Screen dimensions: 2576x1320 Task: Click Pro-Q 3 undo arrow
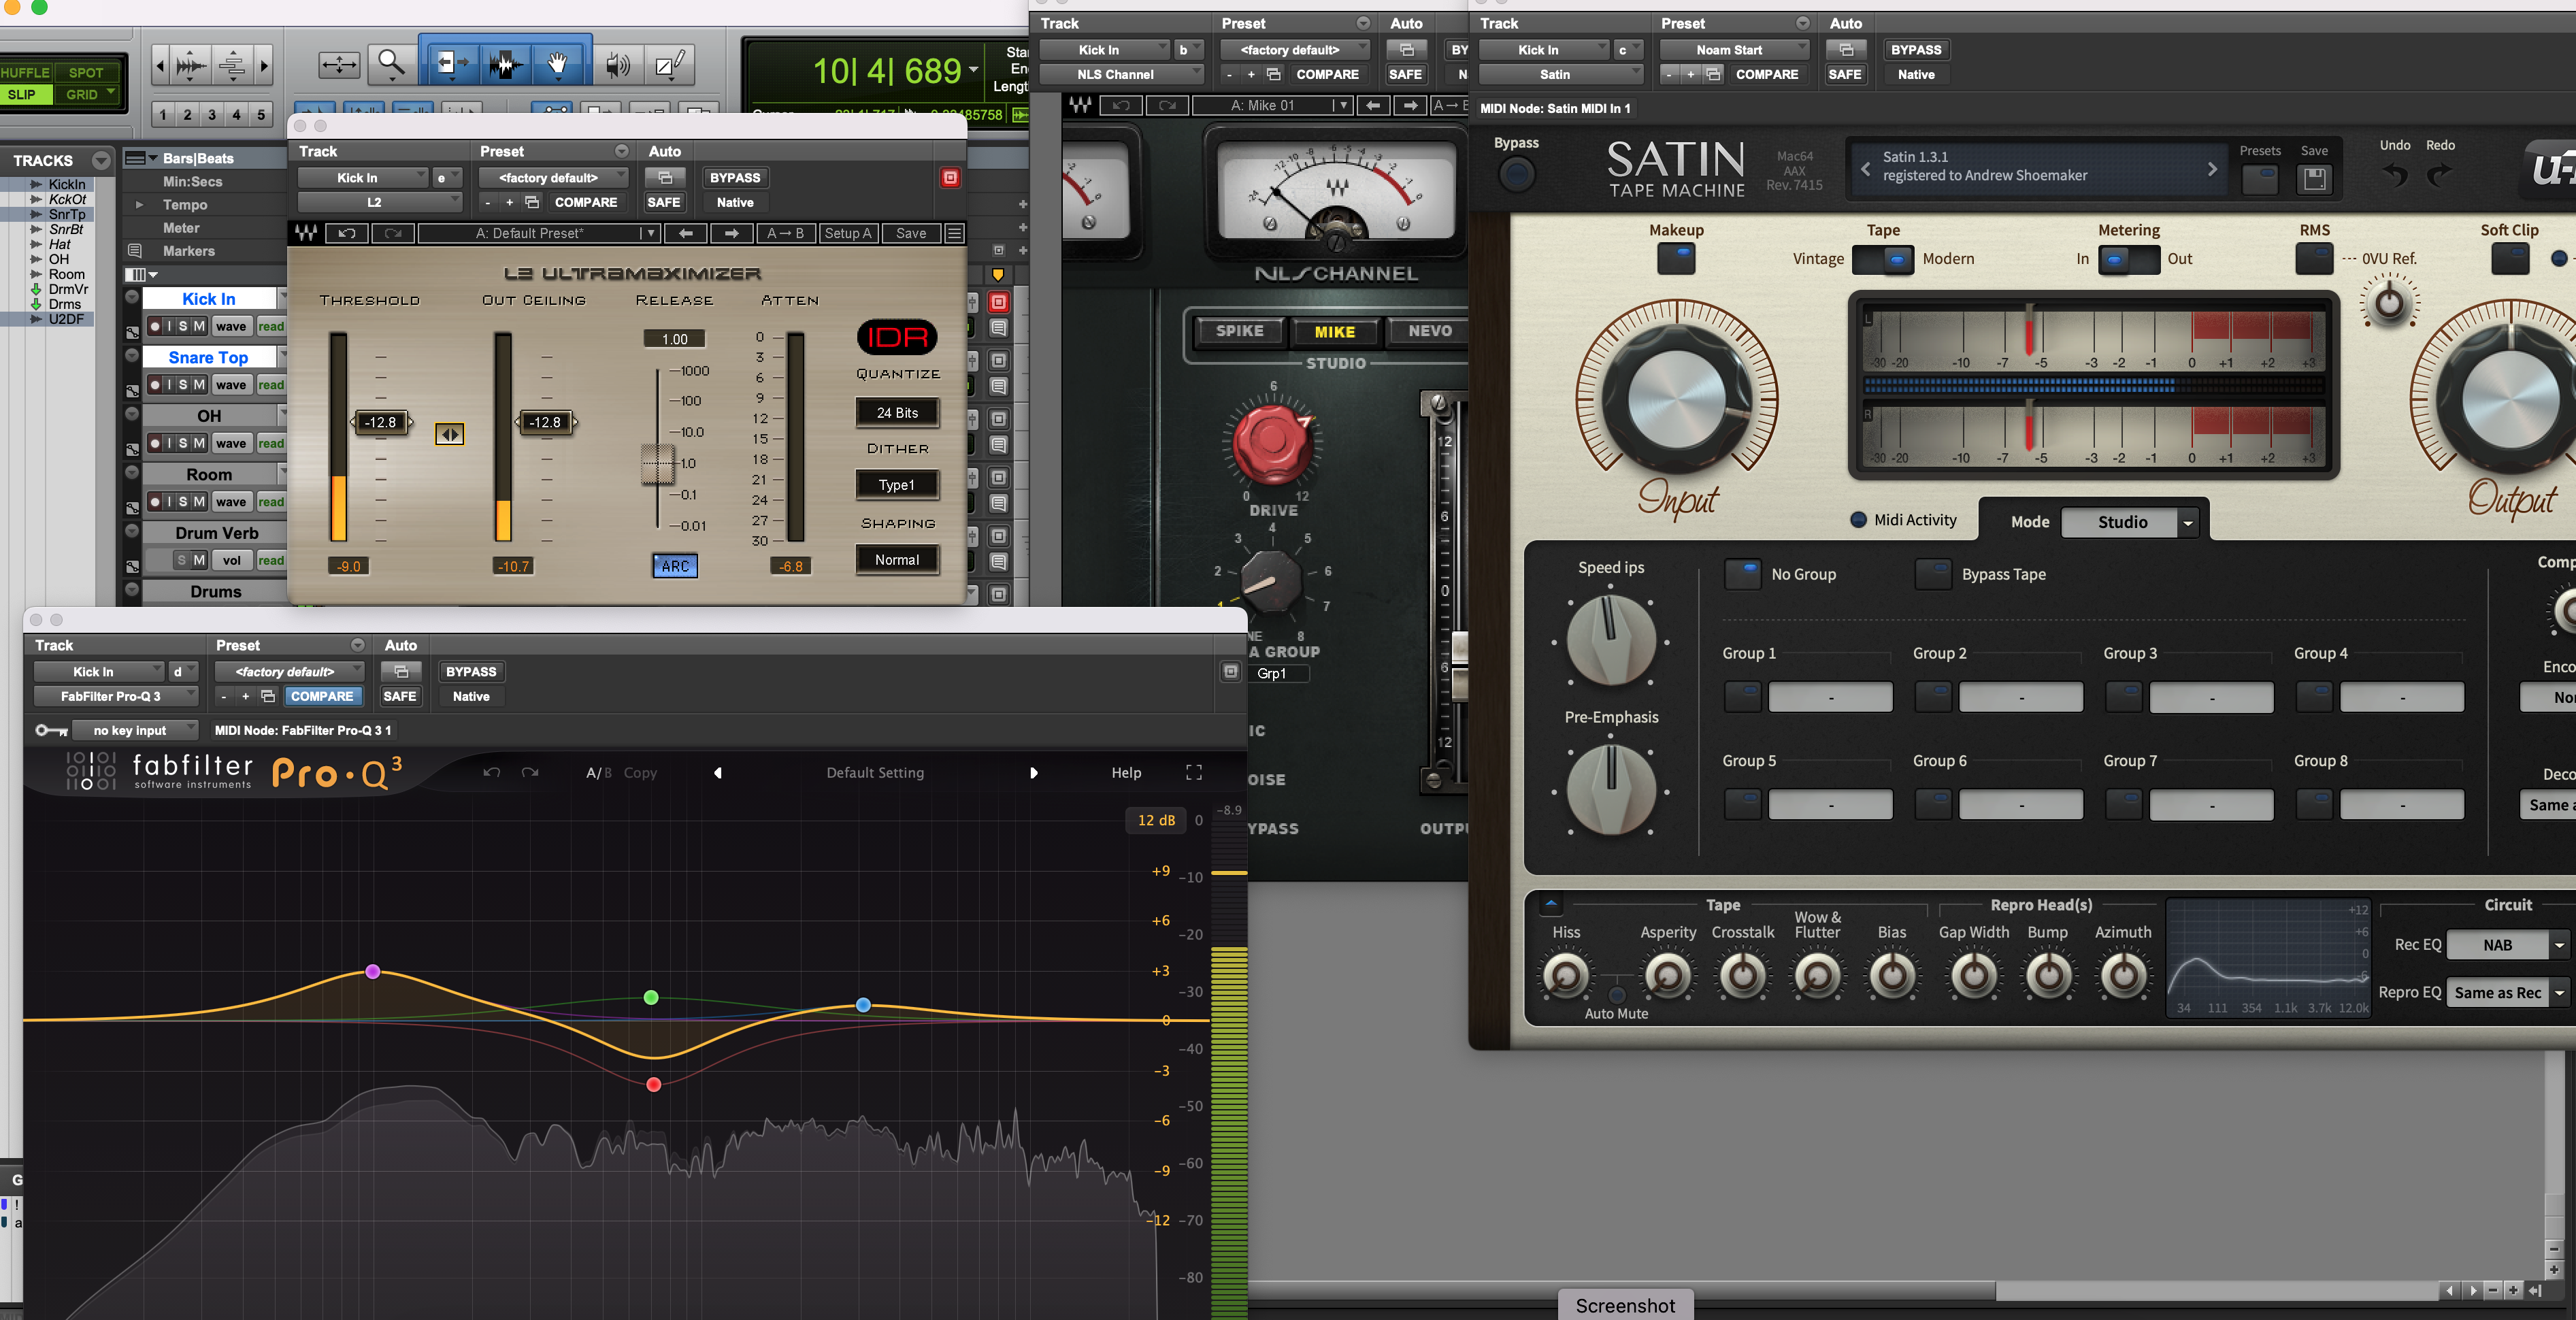pyautogui.click(x=491, y=772)
